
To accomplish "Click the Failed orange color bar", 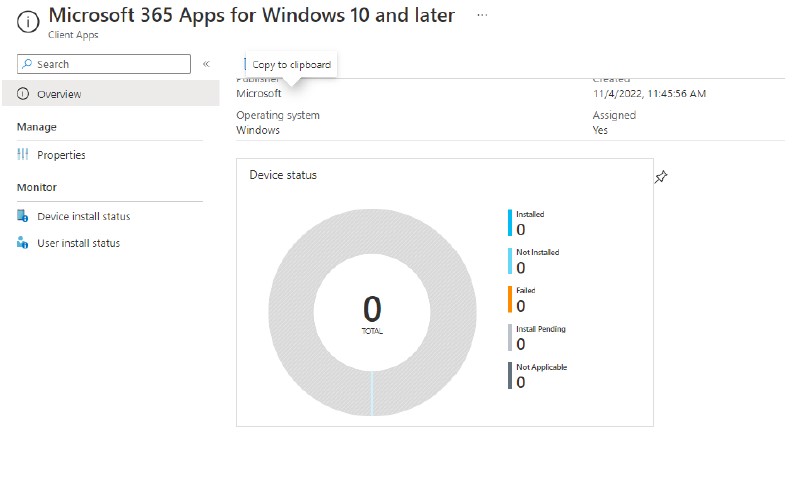I will [x=510, y=299].
